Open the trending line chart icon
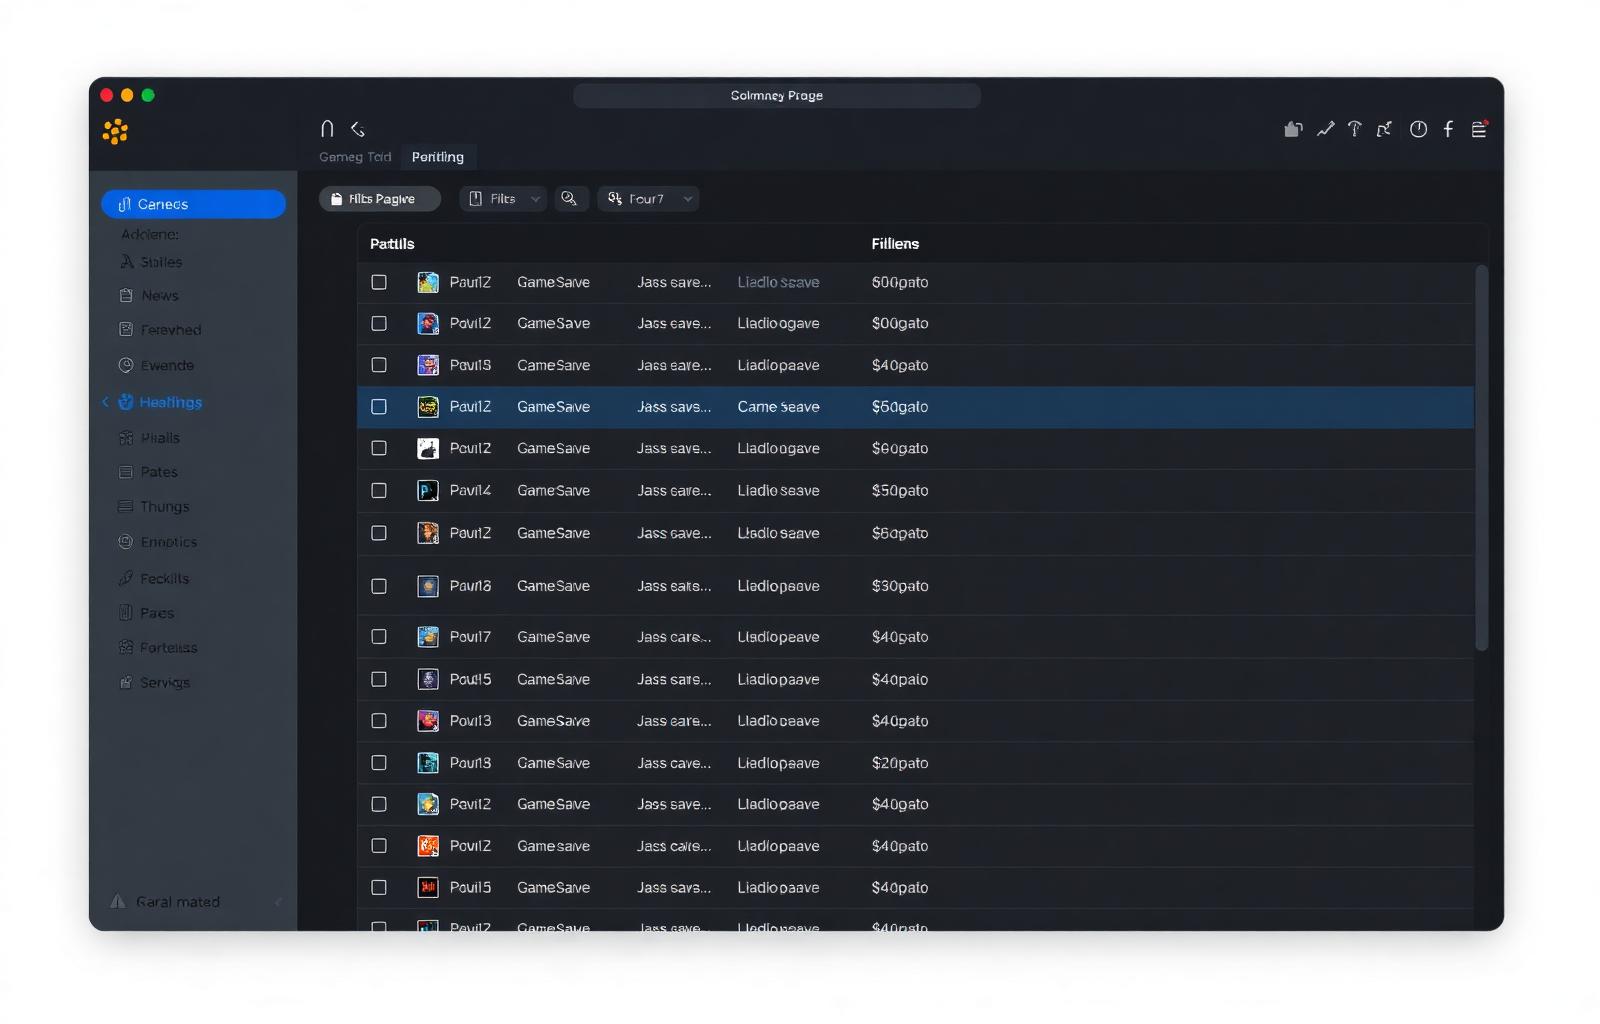 point(1325,128)
